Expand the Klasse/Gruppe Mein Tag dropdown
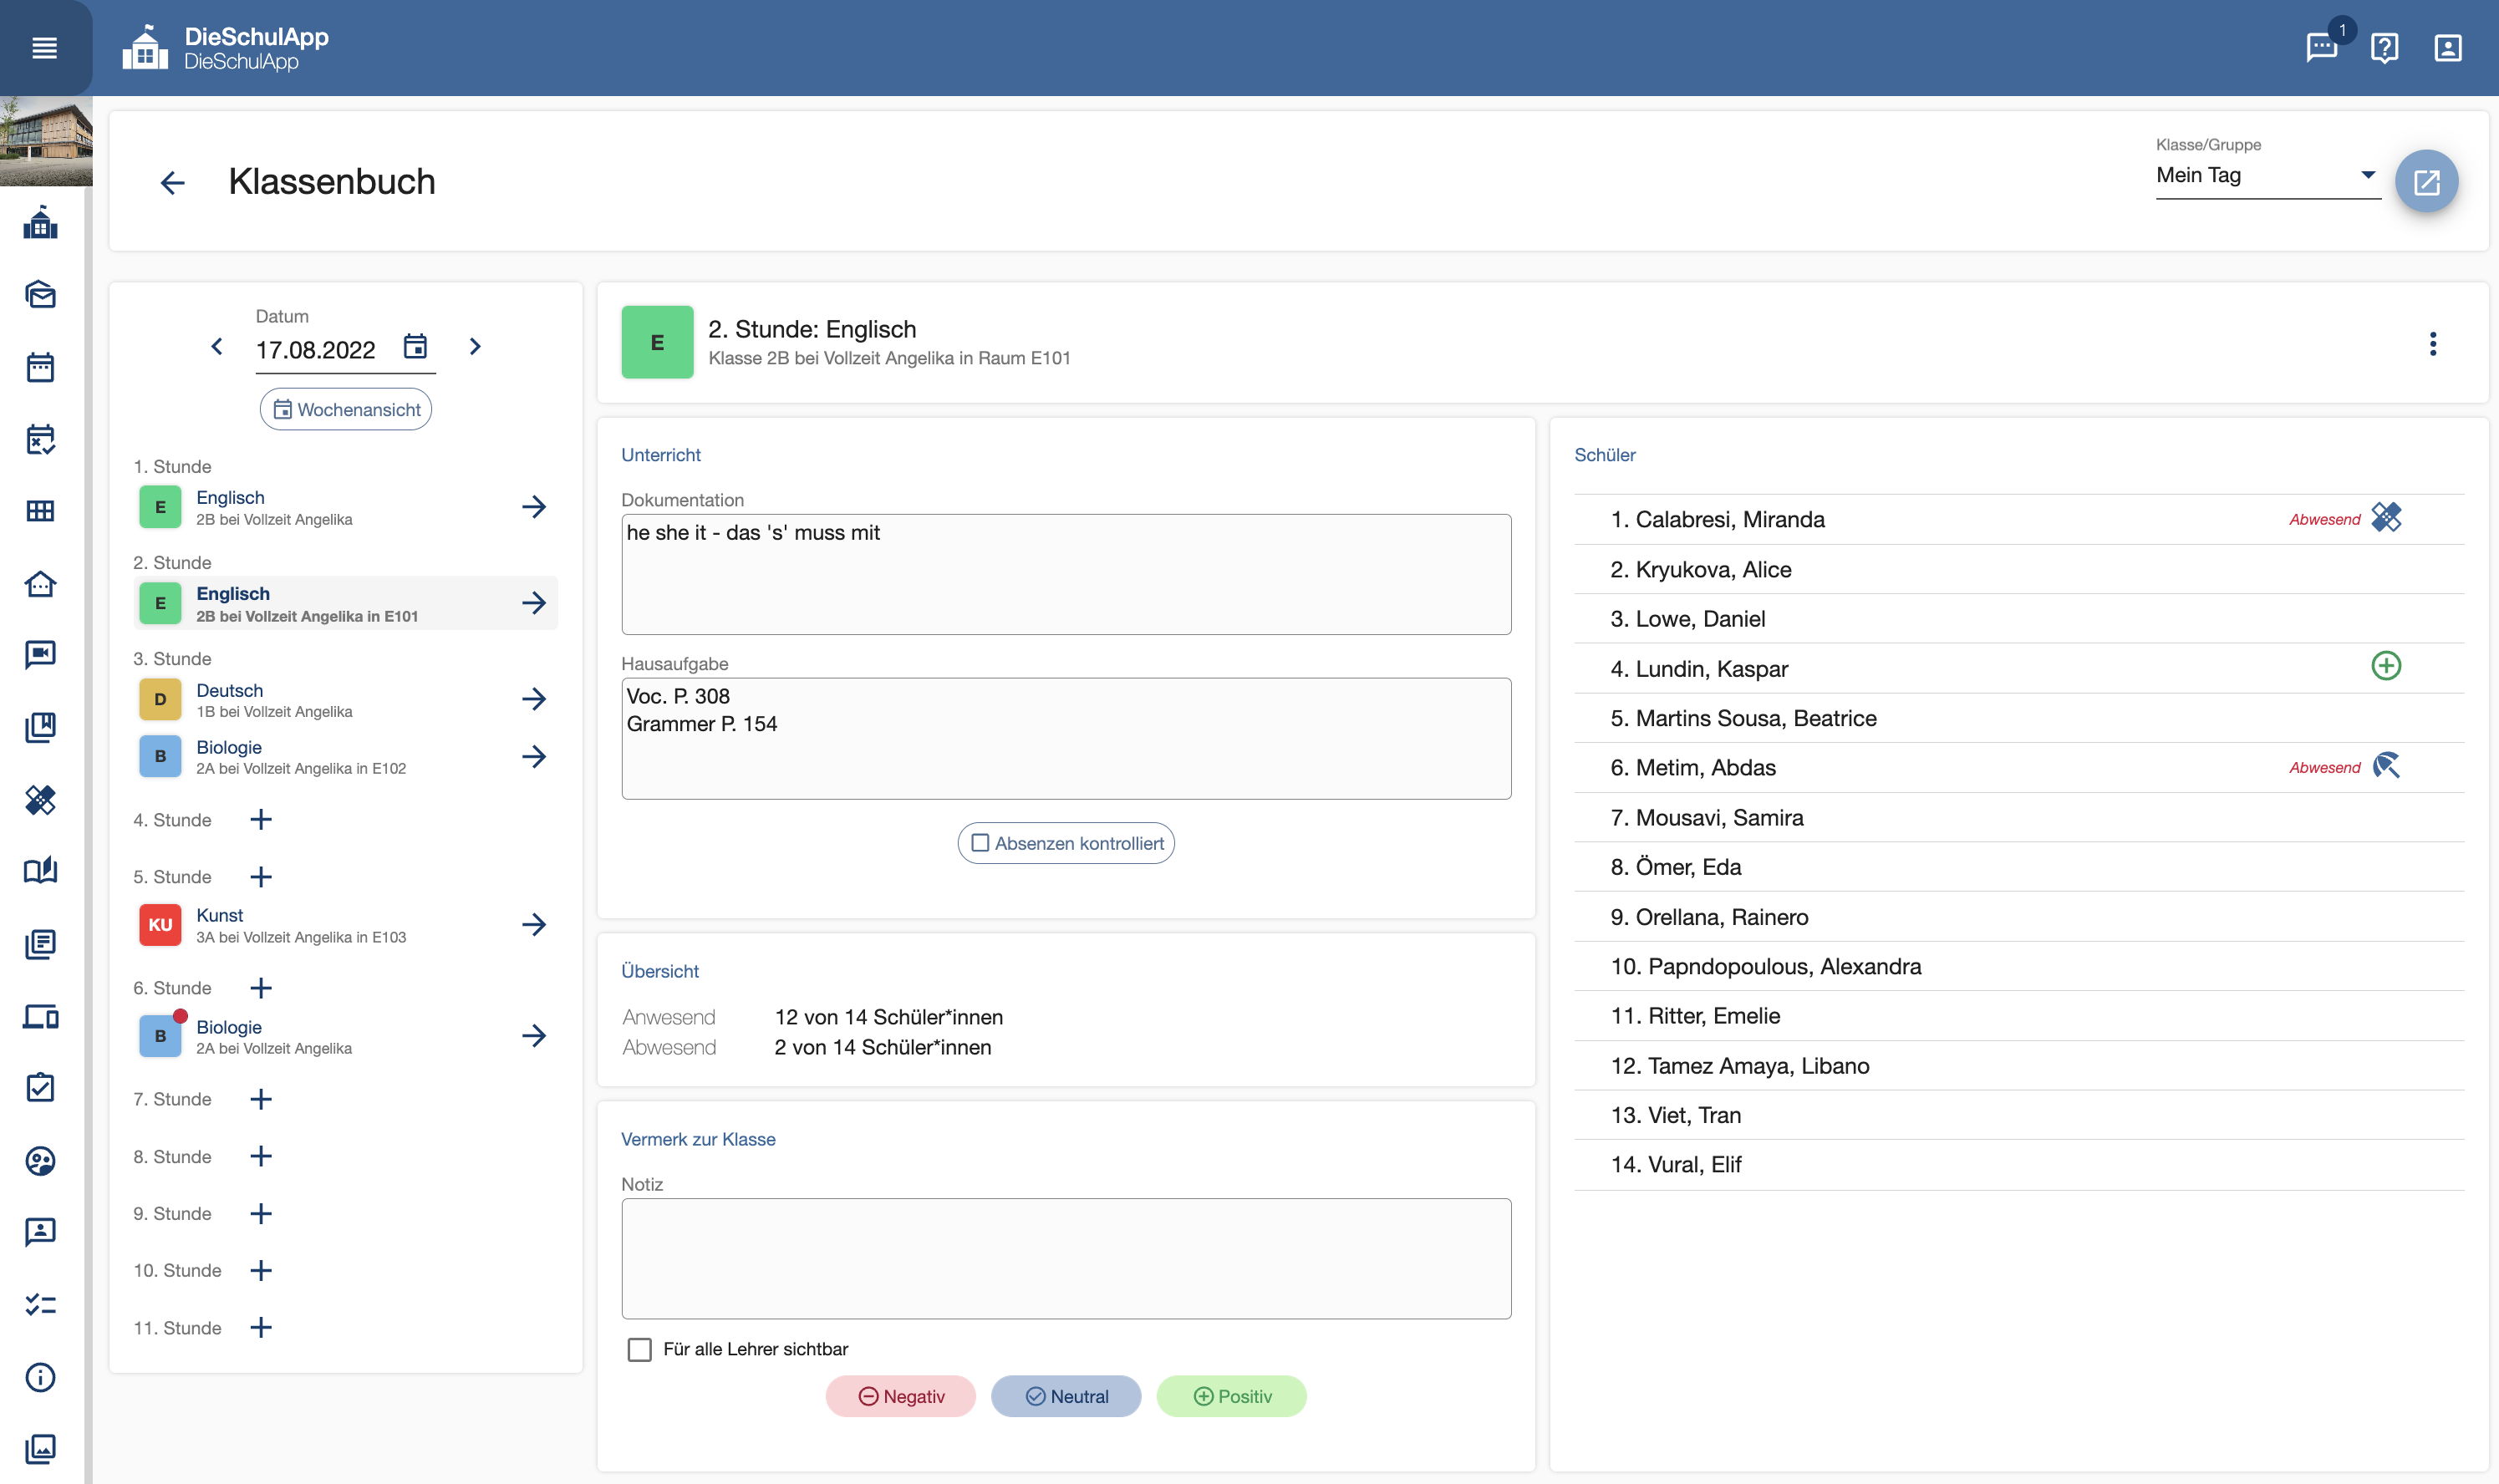The height and width of the screenshot is (1484, 2499). pyautogui.click(x=2268, y=176)
